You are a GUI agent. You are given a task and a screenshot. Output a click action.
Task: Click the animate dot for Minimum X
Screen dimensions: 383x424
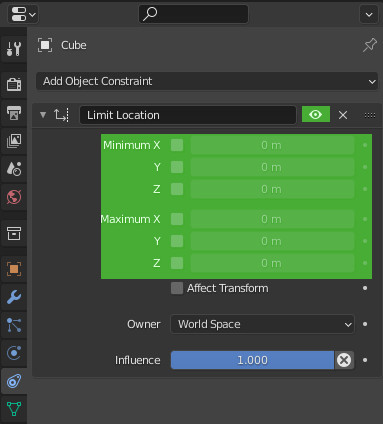click(x=365, y=145)
